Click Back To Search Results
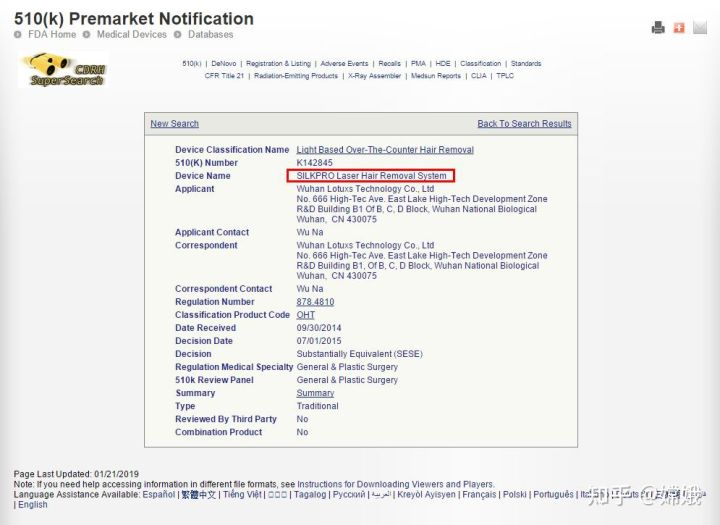 [524, 124]
